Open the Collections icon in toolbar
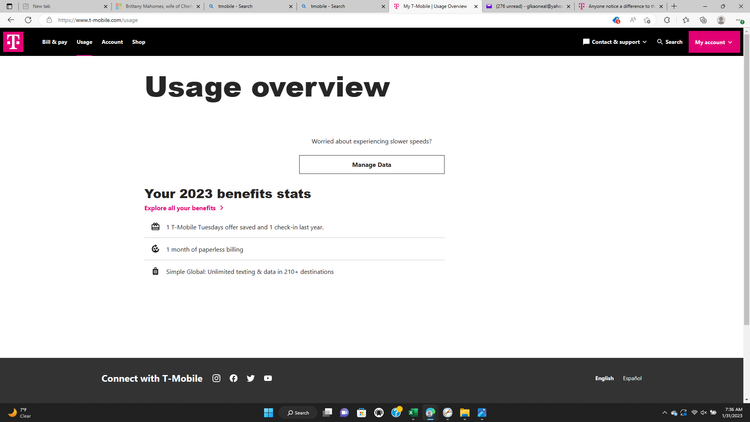The image size is (750, 422). pos(703,20)
